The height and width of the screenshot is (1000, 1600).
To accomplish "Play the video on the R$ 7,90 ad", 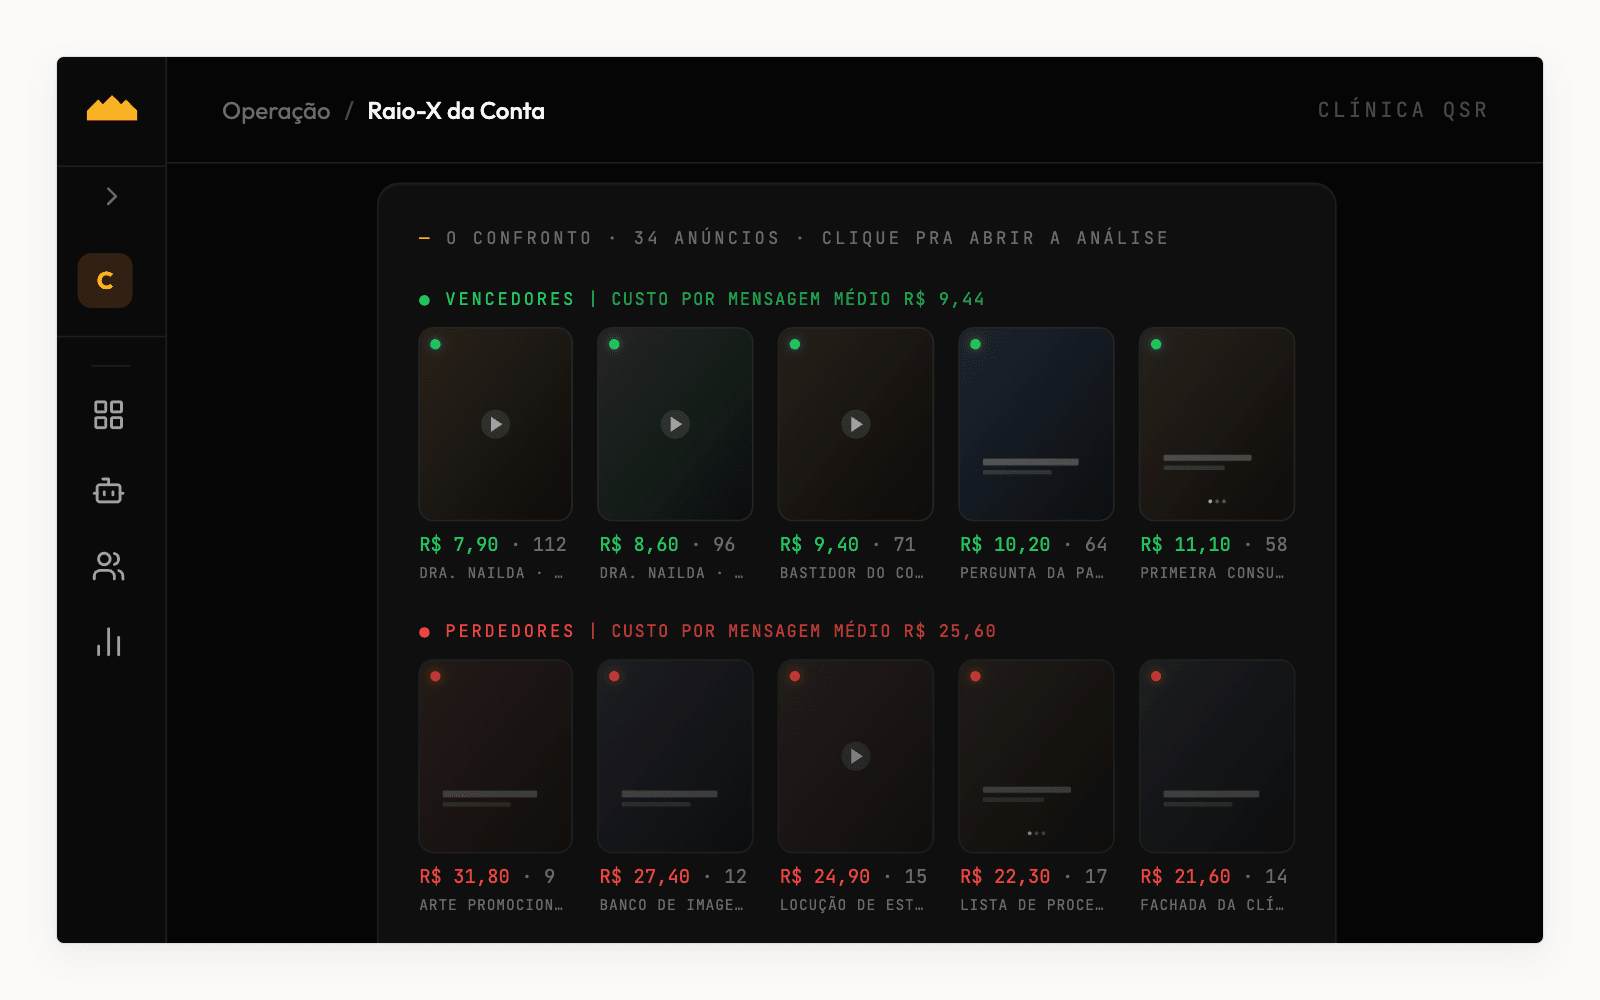I will [495, 424].
